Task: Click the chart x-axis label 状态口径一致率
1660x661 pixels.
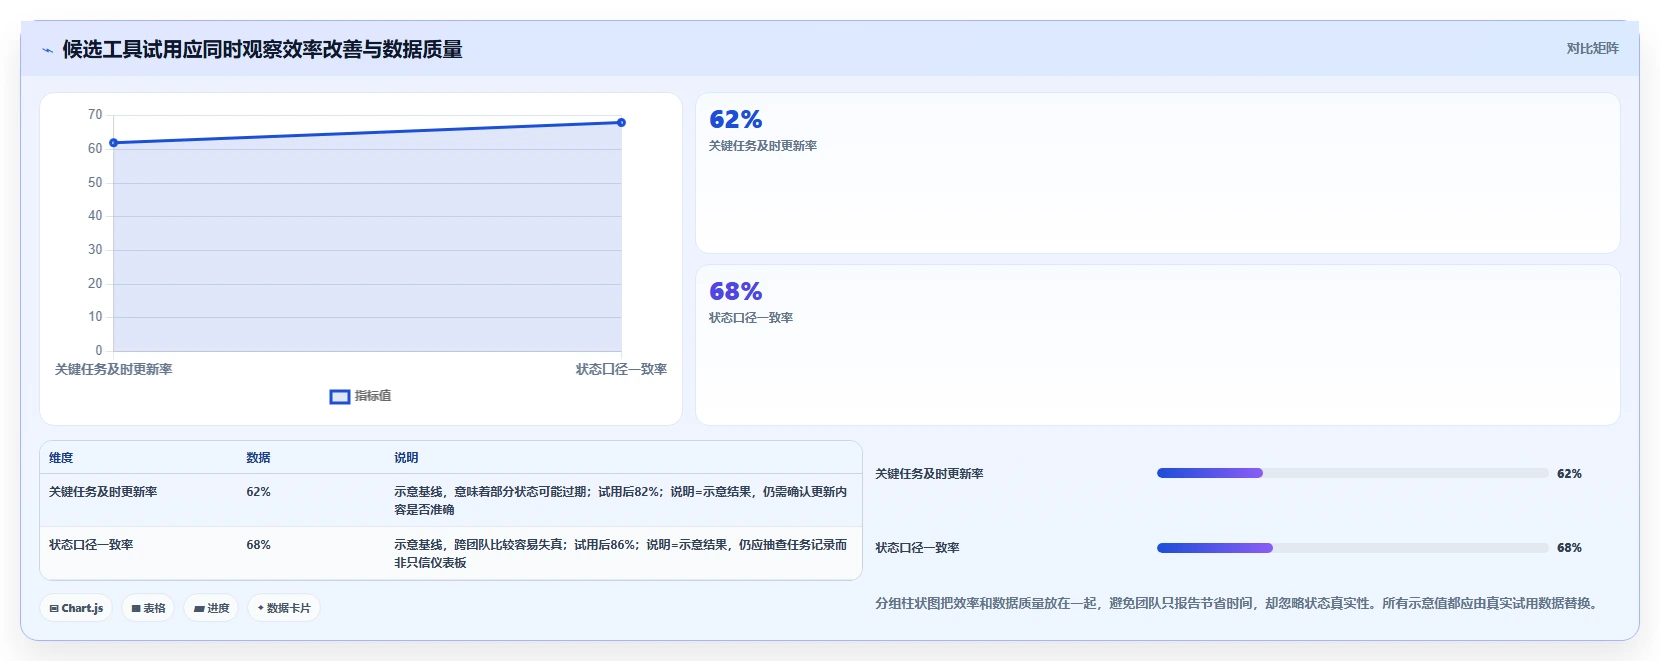Action: 621,369
